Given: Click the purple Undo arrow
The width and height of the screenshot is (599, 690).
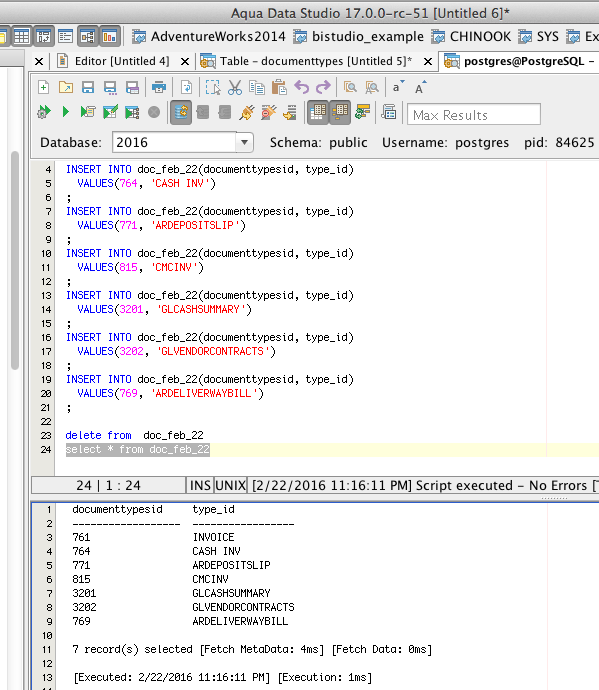Looking at the screenshot, I should [x=301, y=87].
